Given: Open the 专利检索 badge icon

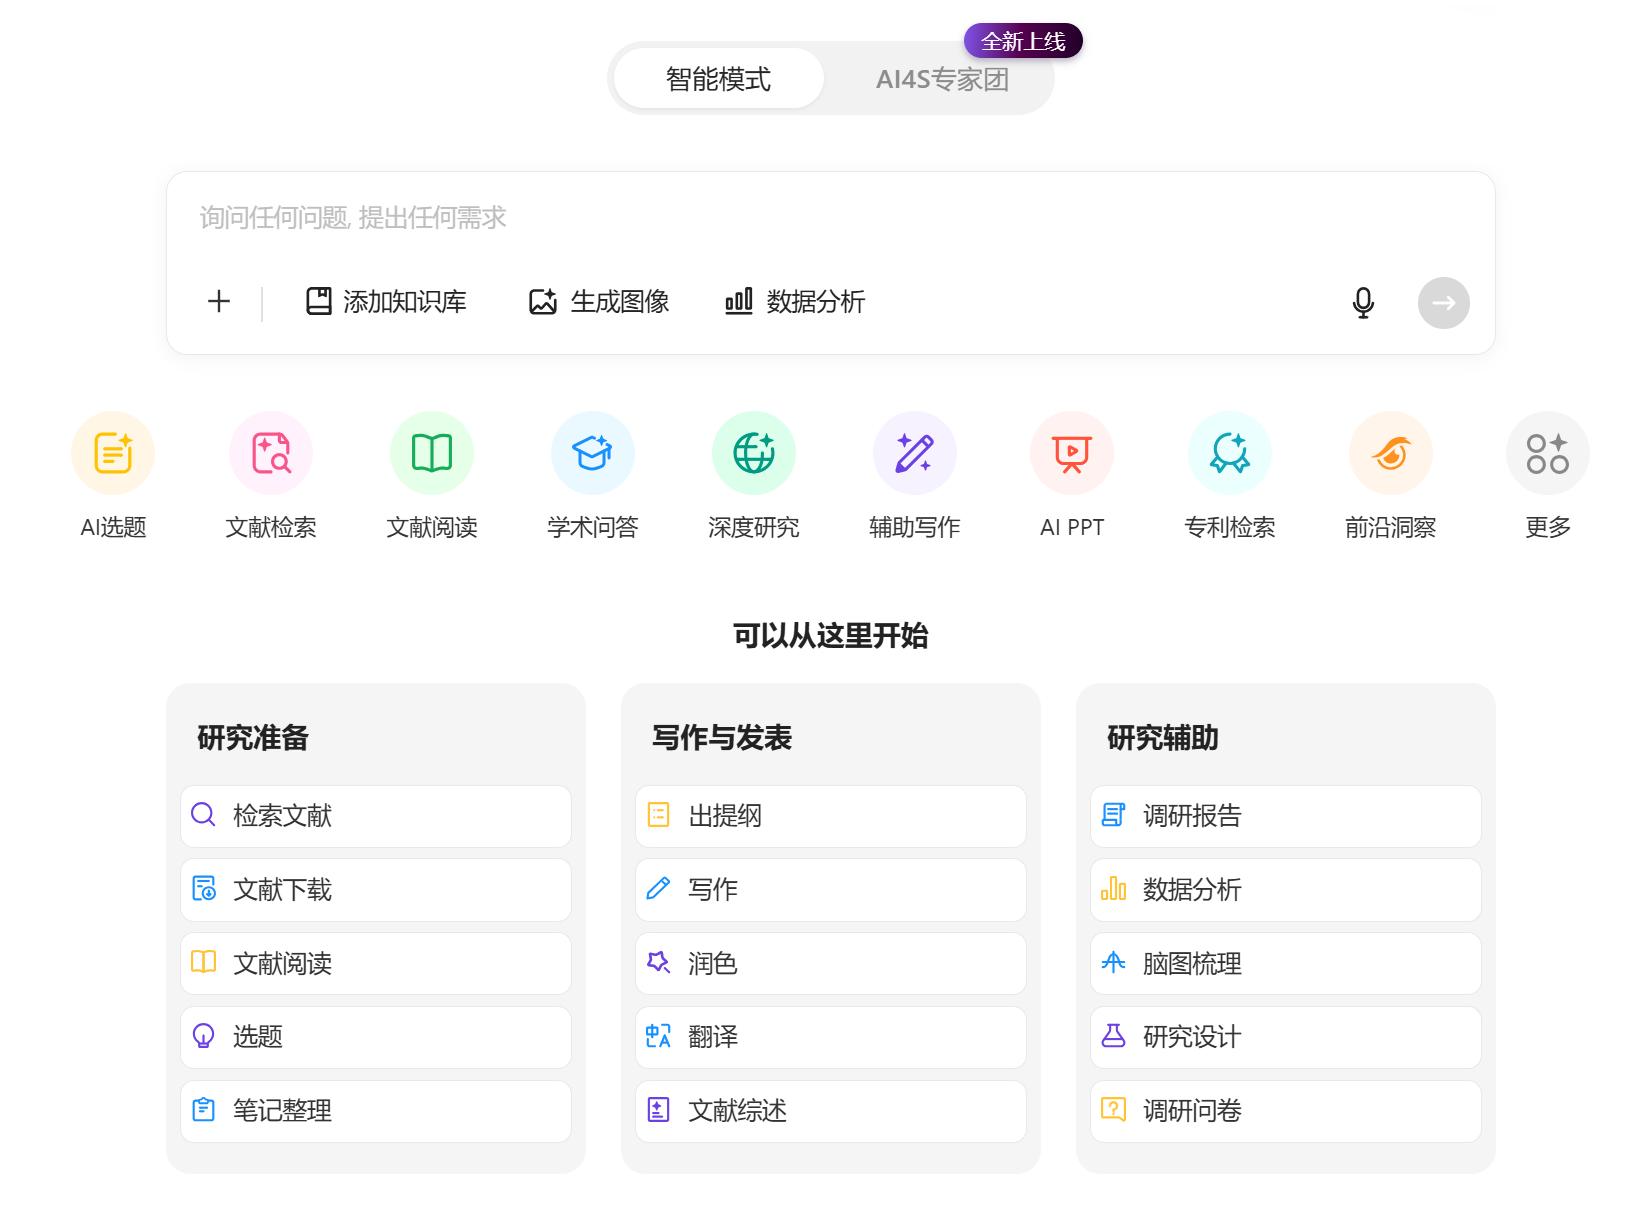Looking at the screenshot, I should click(1230, 453).
